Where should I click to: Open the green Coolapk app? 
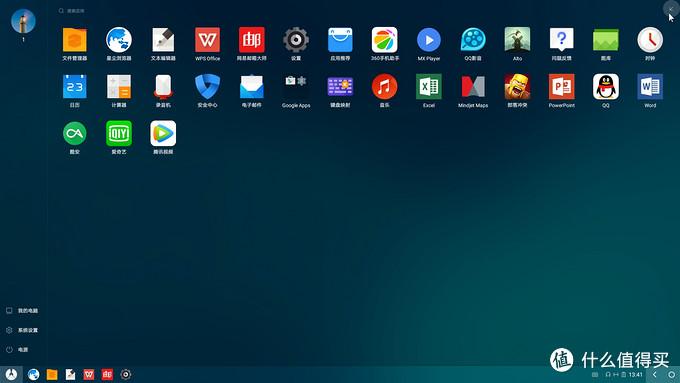pos(75,133)
